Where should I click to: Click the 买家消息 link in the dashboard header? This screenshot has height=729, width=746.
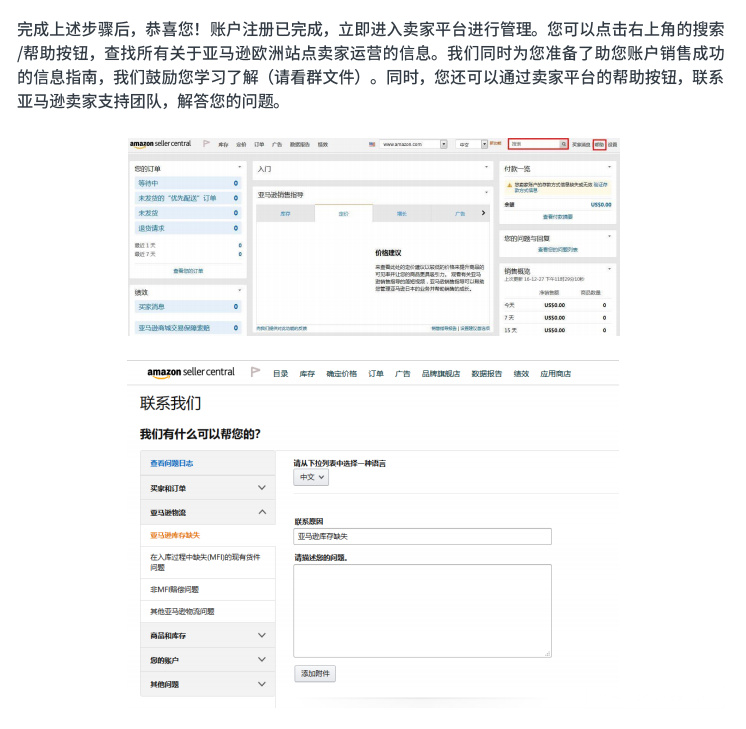coord(580,144)
